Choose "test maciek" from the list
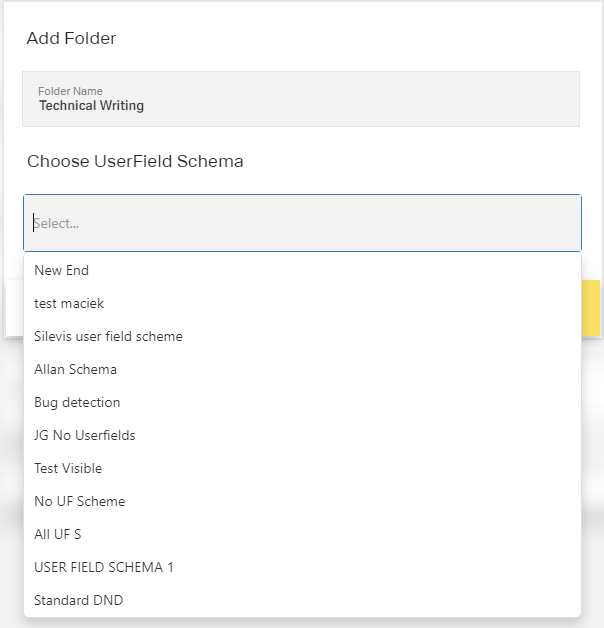Viewport: 604px width, 628px height. 69,303
